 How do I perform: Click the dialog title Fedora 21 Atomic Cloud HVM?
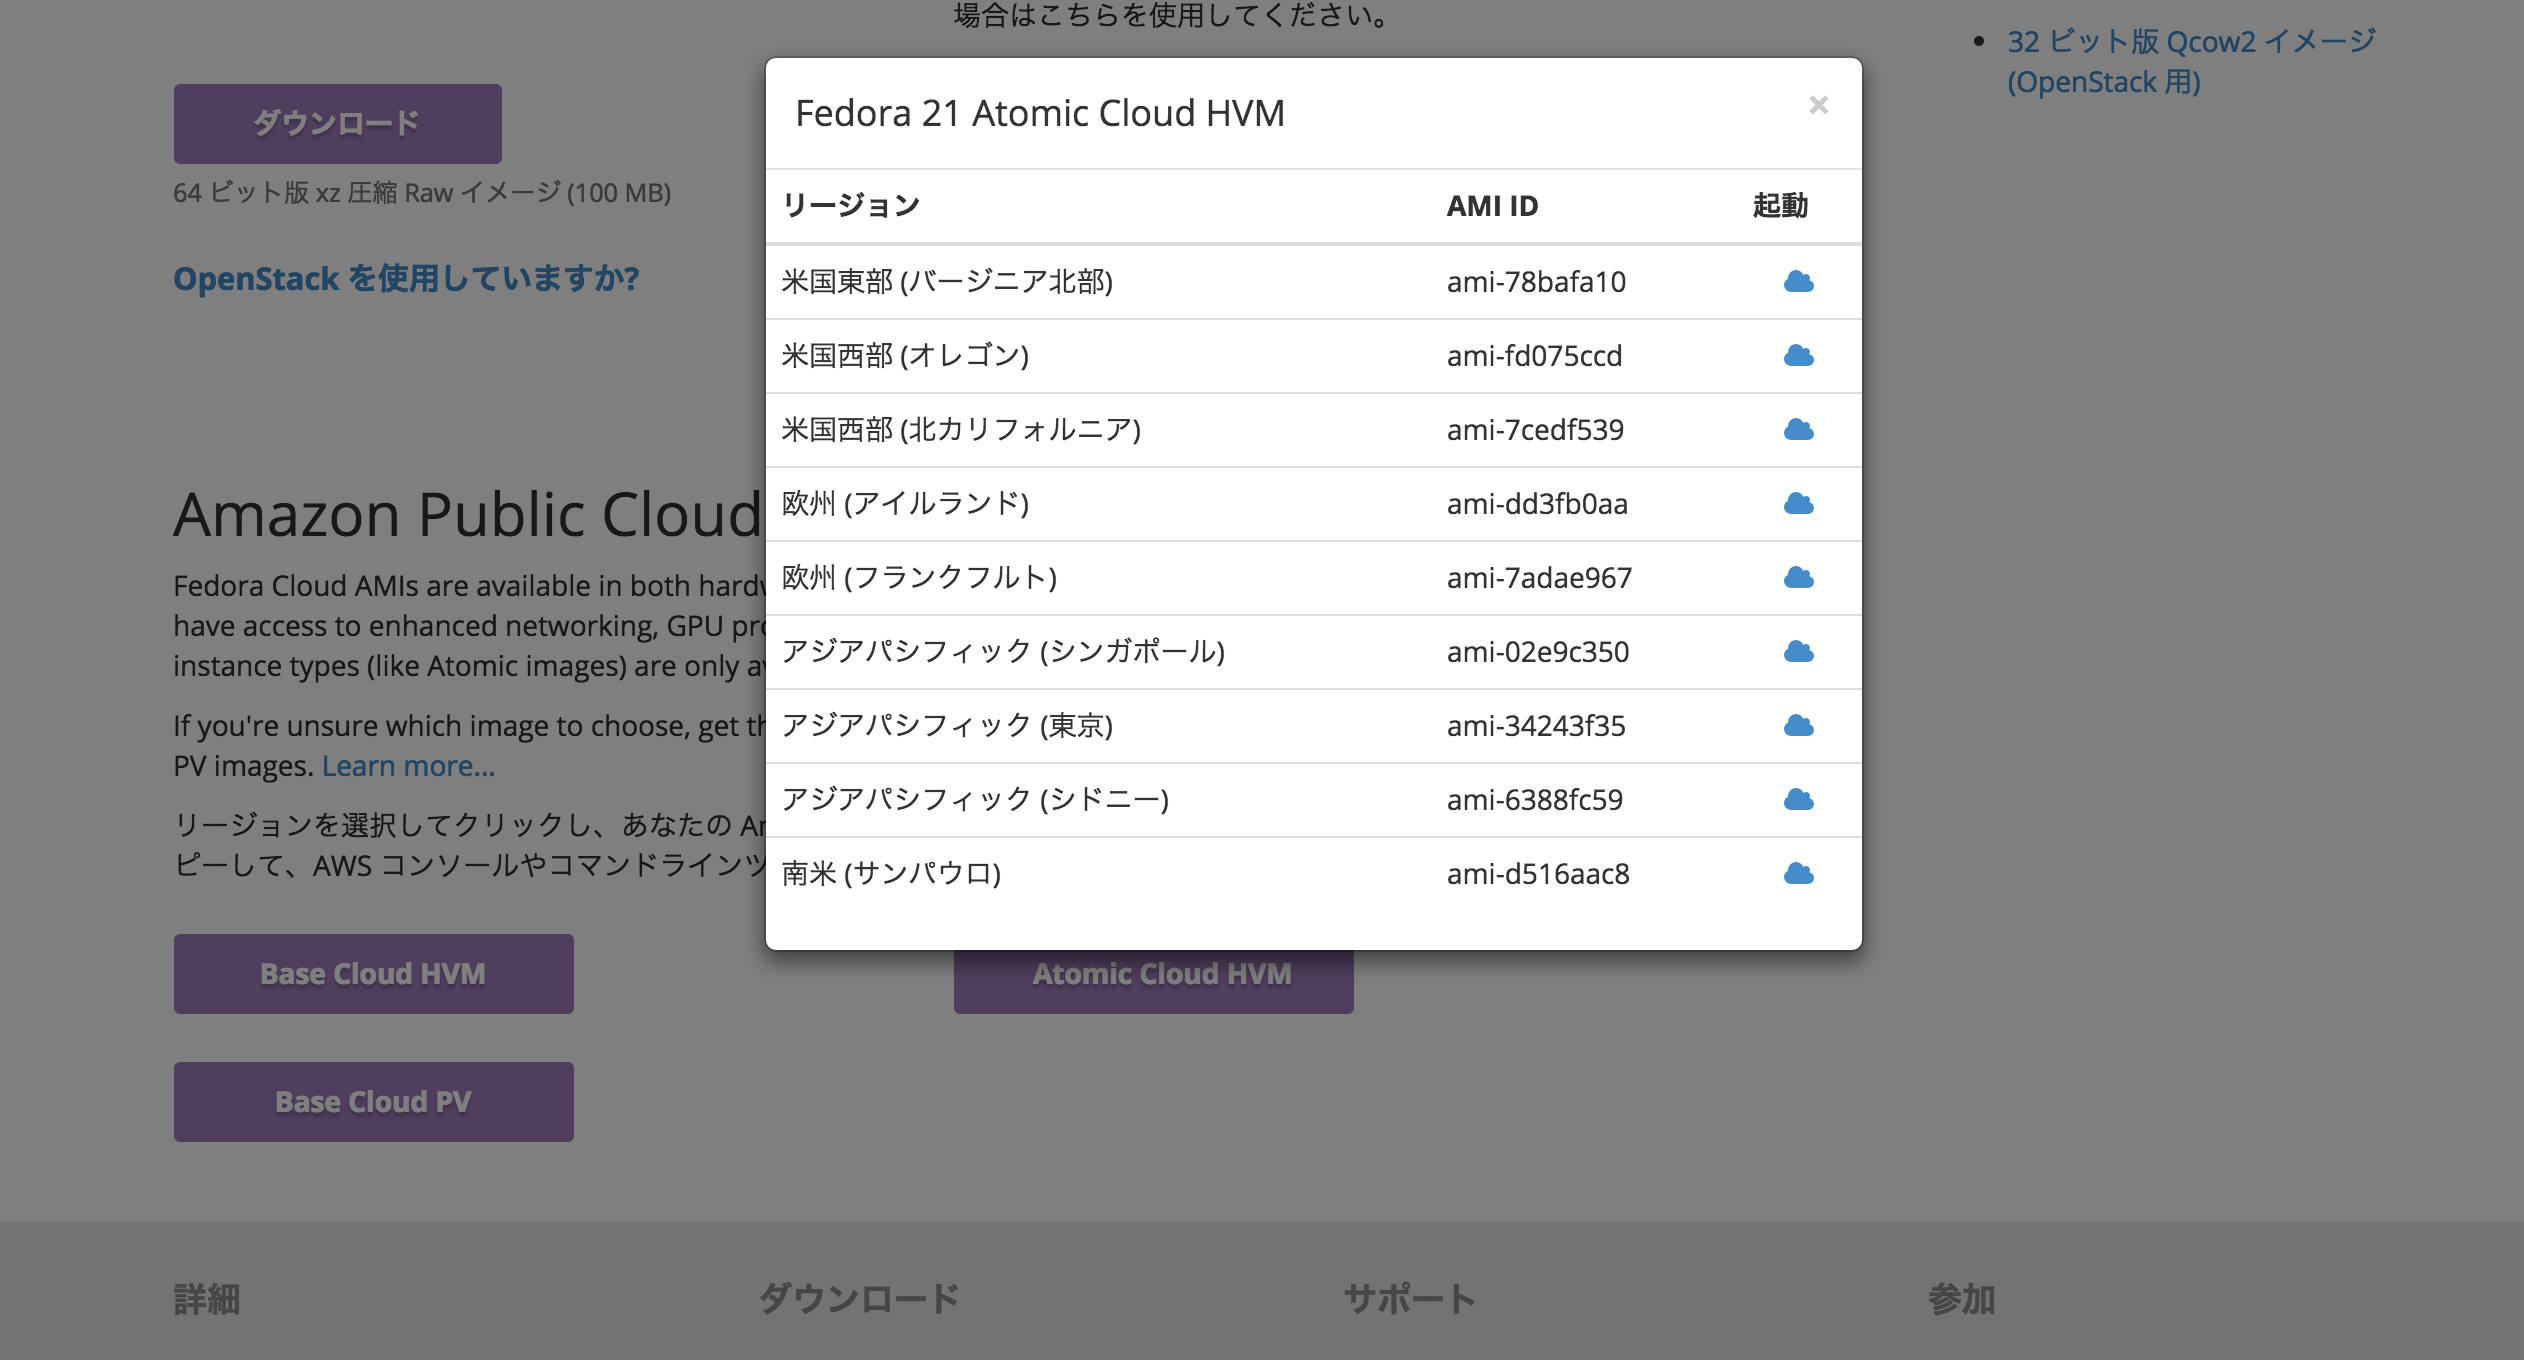tap(1040, 114)
